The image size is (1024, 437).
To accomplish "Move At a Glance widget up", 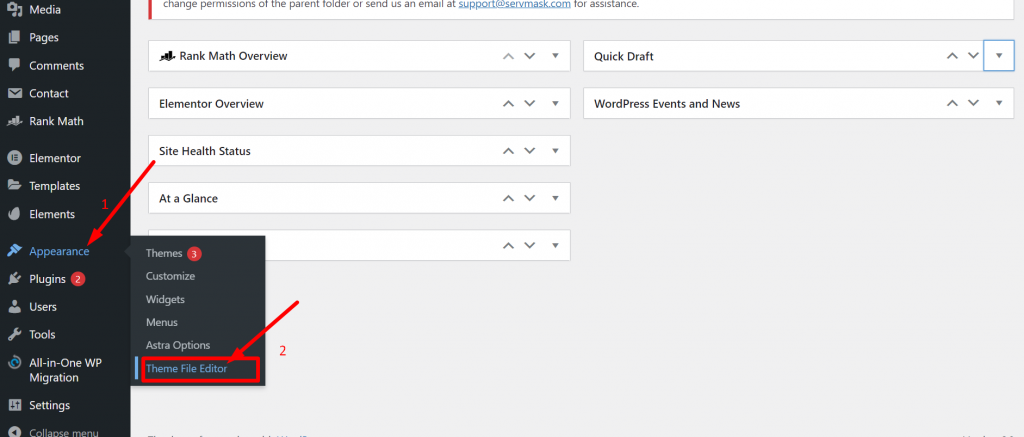I will pos(508,198).
